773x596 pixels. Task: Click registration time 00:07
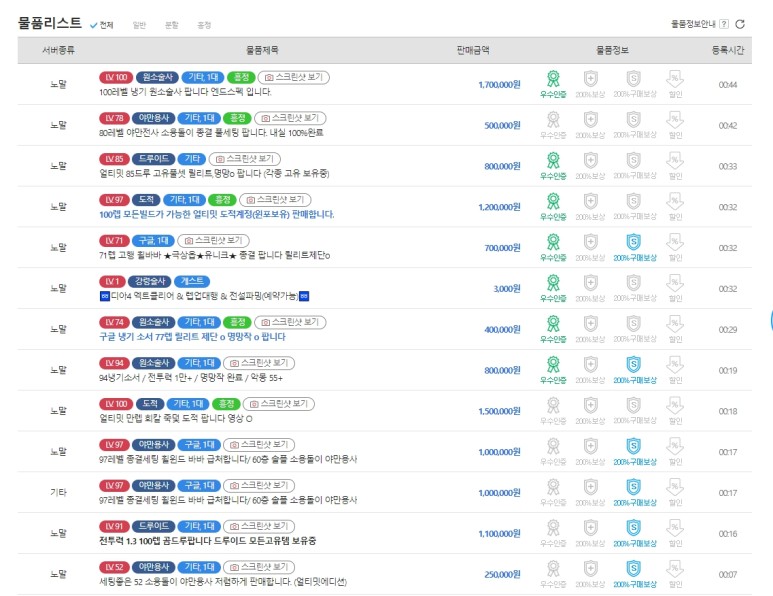click(728, 575)
